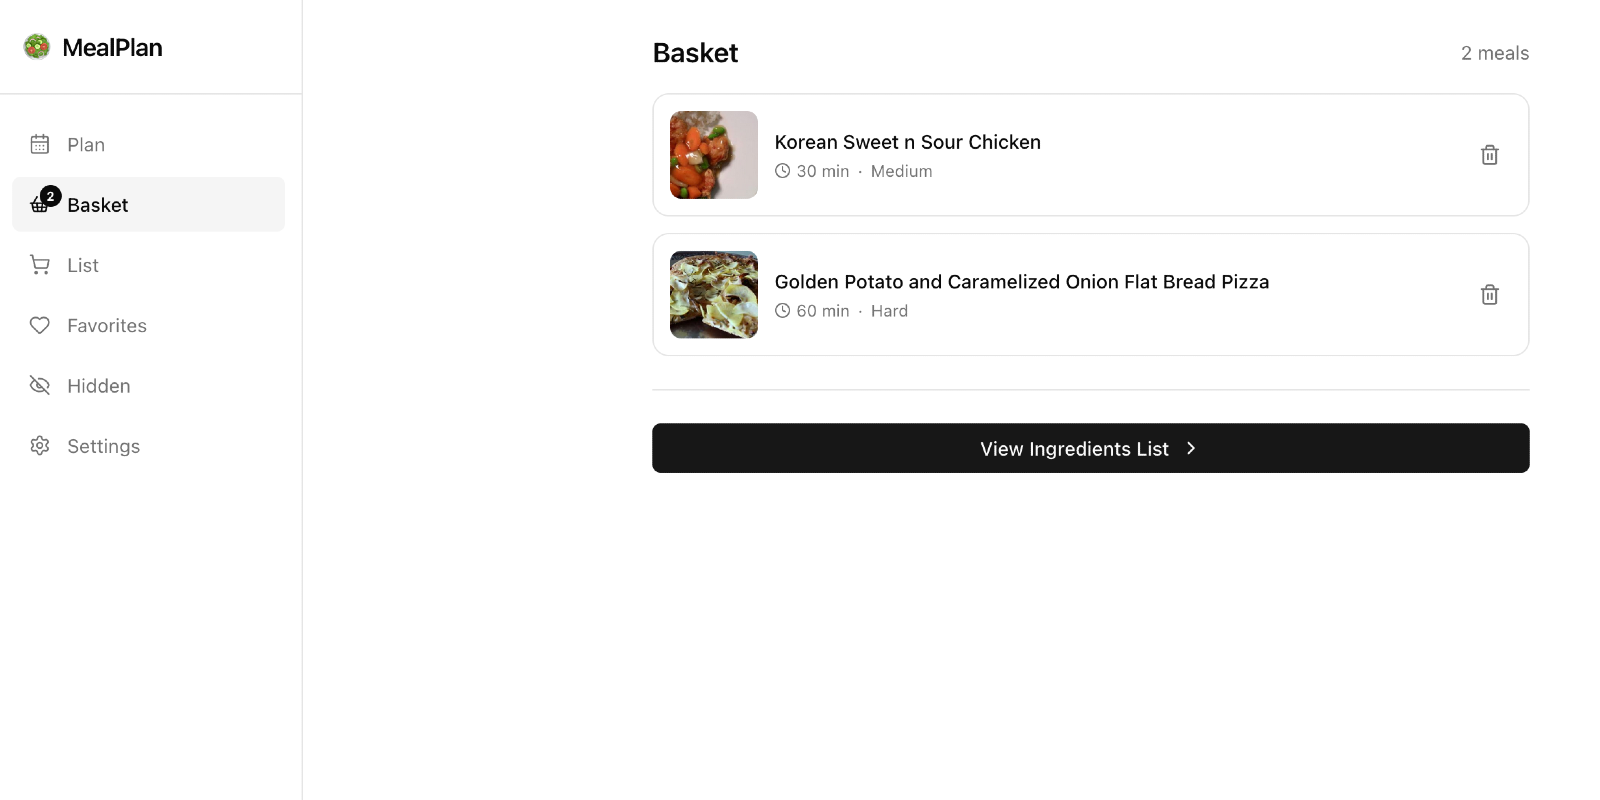
Task: Click the Golden Potato and Caramelized Onion title
Action: 1022,282
